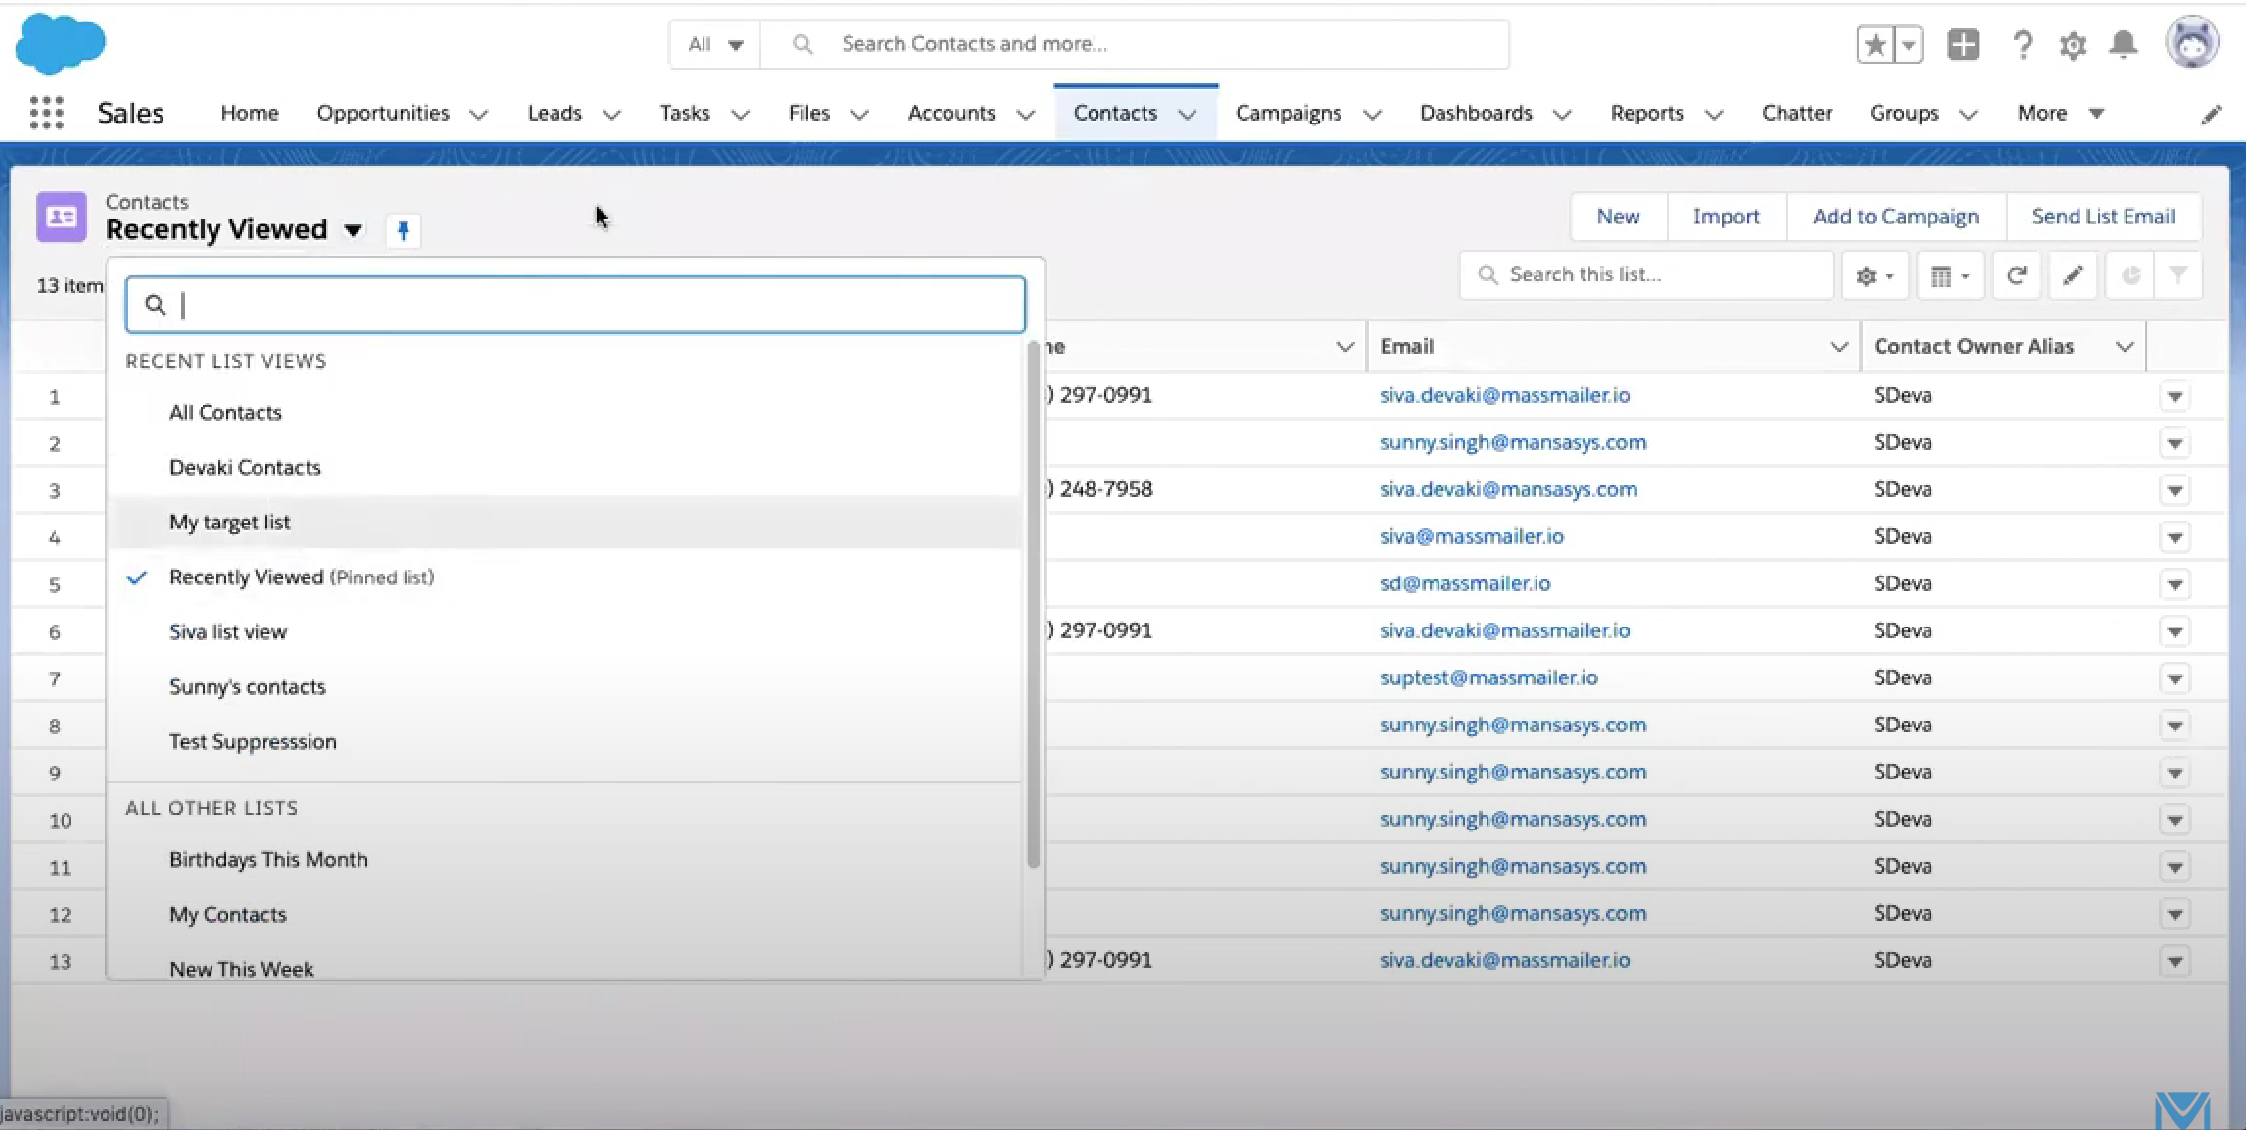Open the filters funnel icon

[2178, 276]
